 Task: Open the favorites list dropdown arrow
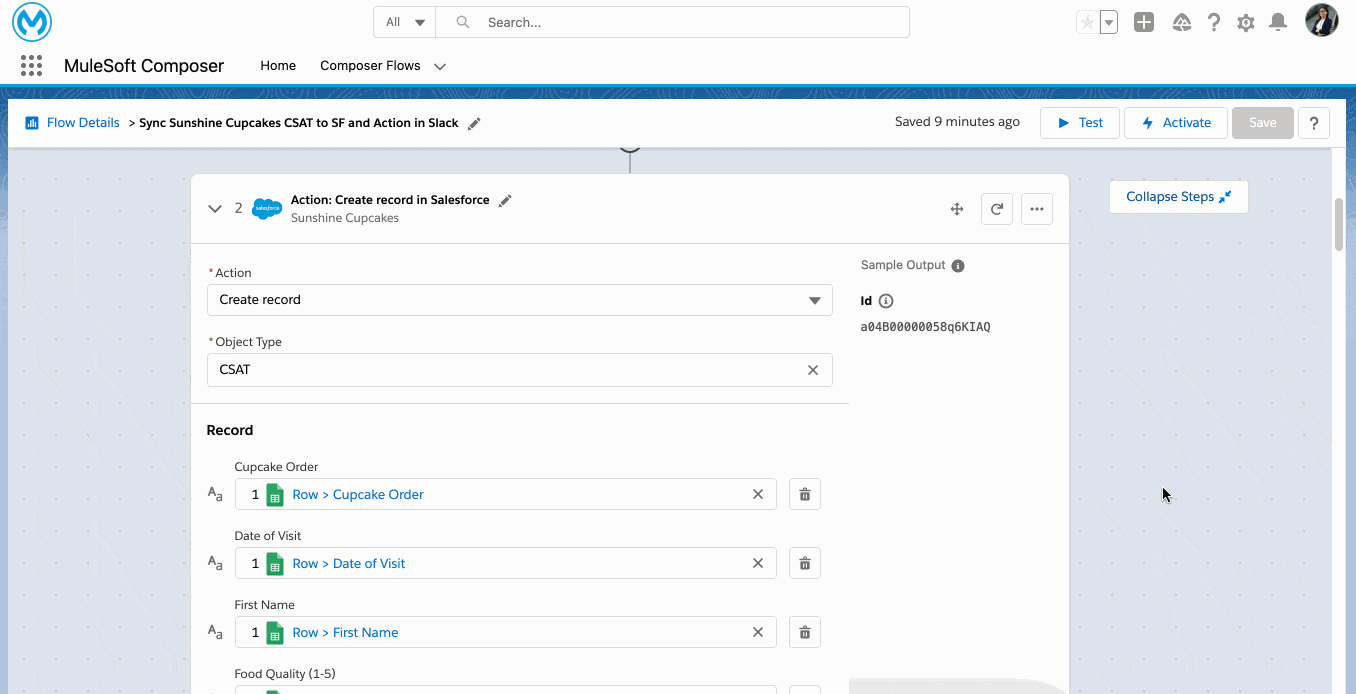[1108, 22]
